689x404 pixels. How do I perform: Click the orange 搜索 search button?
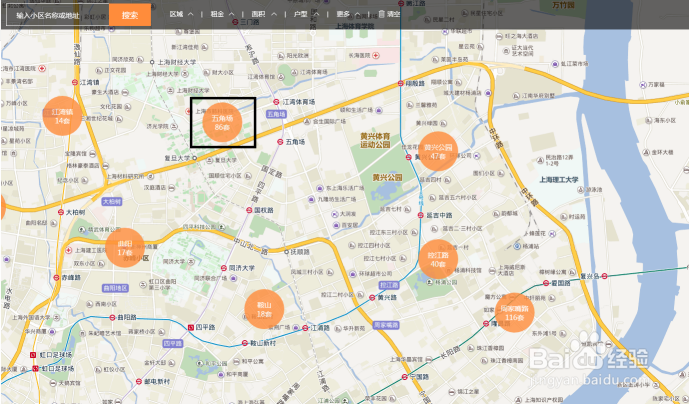click(130, 15)
